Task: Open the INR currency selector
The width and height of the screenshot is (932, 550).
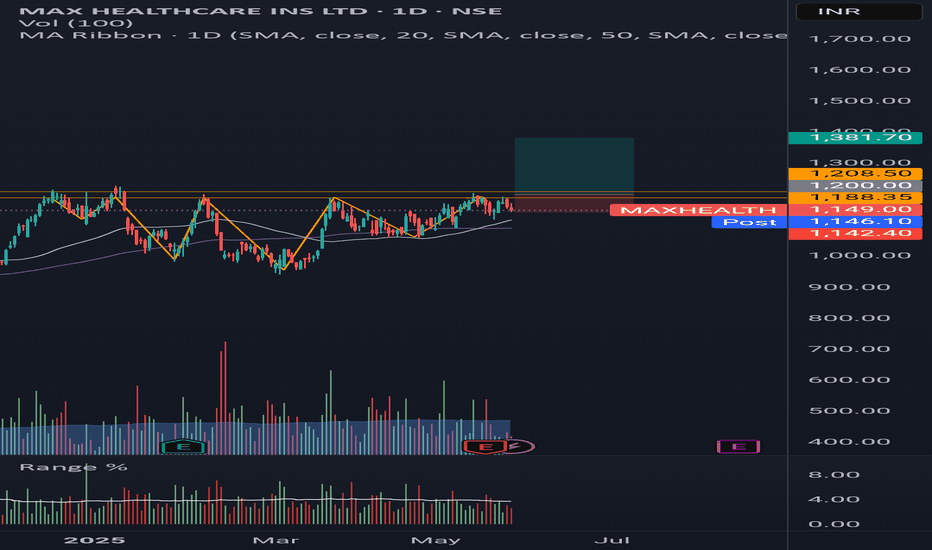Action: (859, 11)
